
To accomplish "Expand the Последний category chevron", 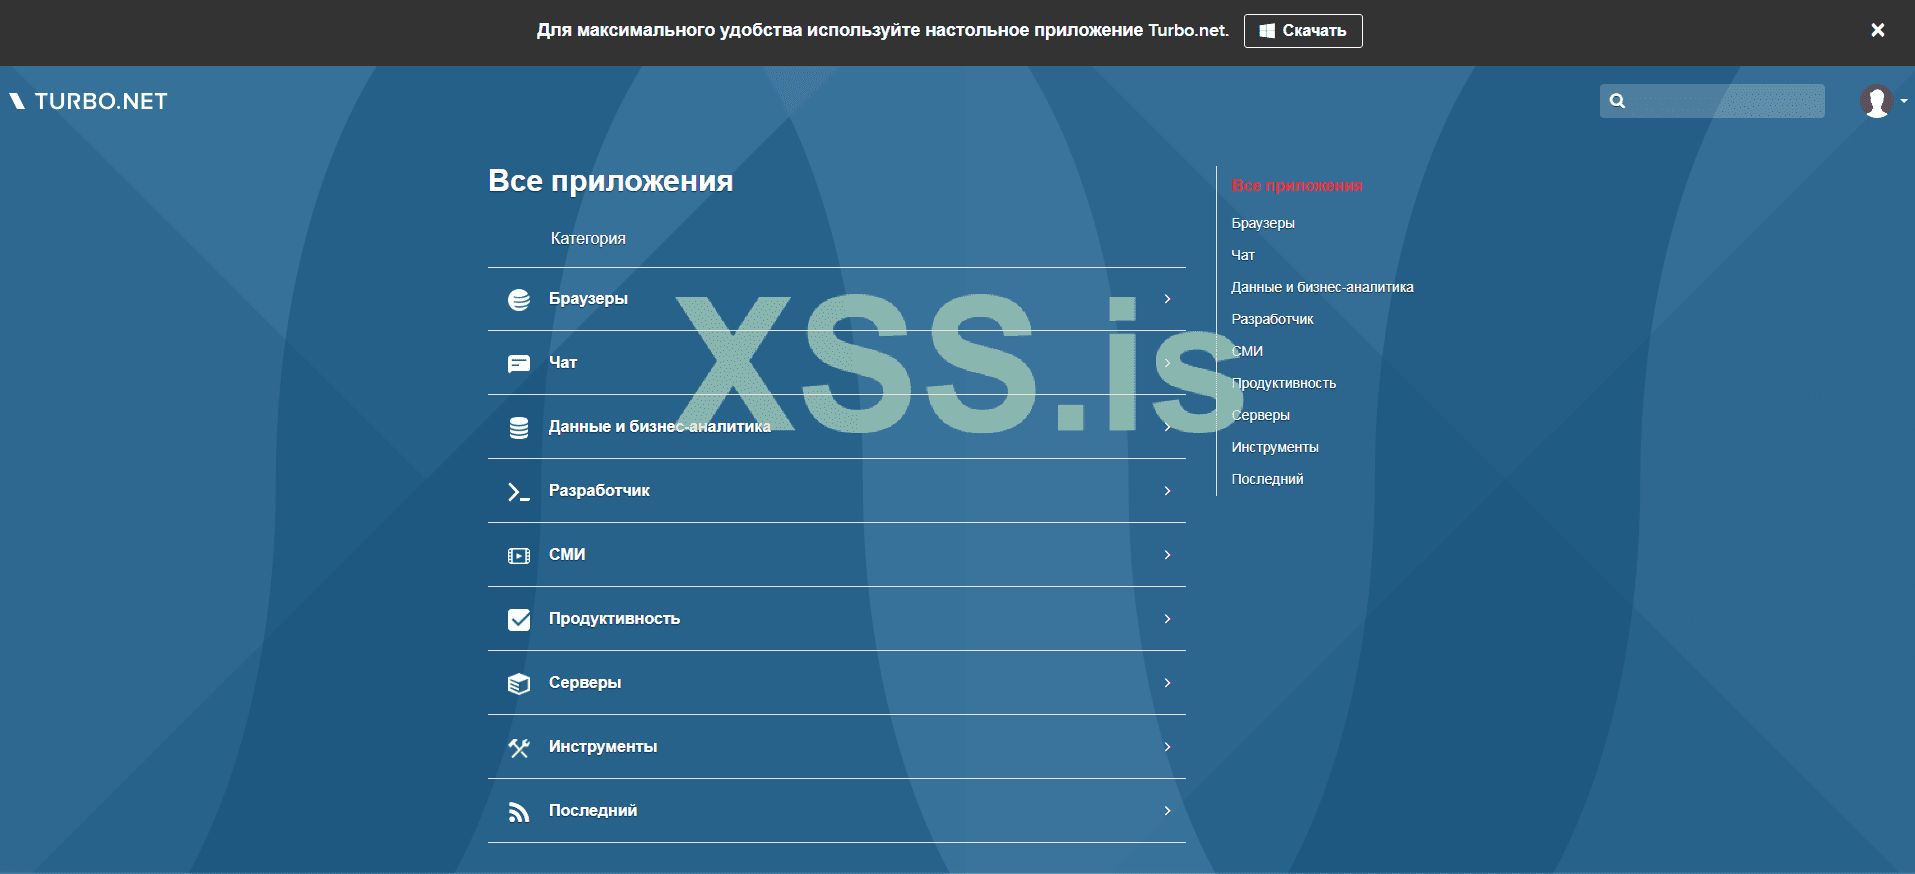I will 1167,811.
